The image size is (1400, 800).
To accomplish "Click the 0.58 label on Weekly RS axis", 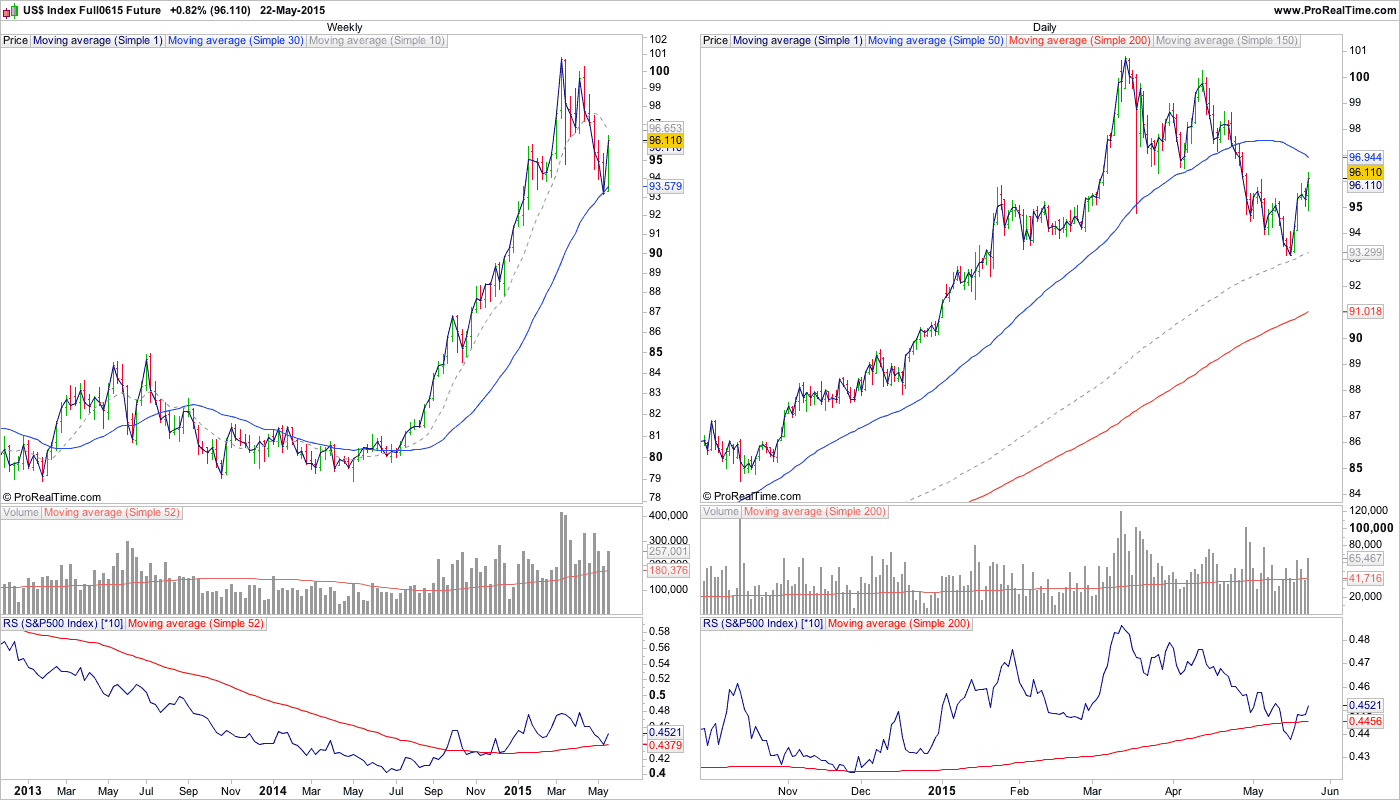I will point(659,632).
